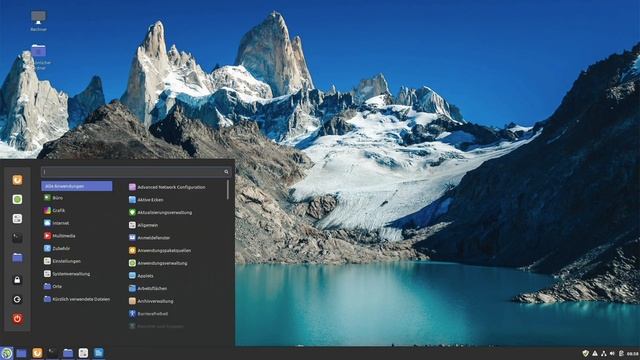The image size is (640, 360).
Task: Click the white settings icon on the panel
Action: pyautogui.click(x=83, y=353)
